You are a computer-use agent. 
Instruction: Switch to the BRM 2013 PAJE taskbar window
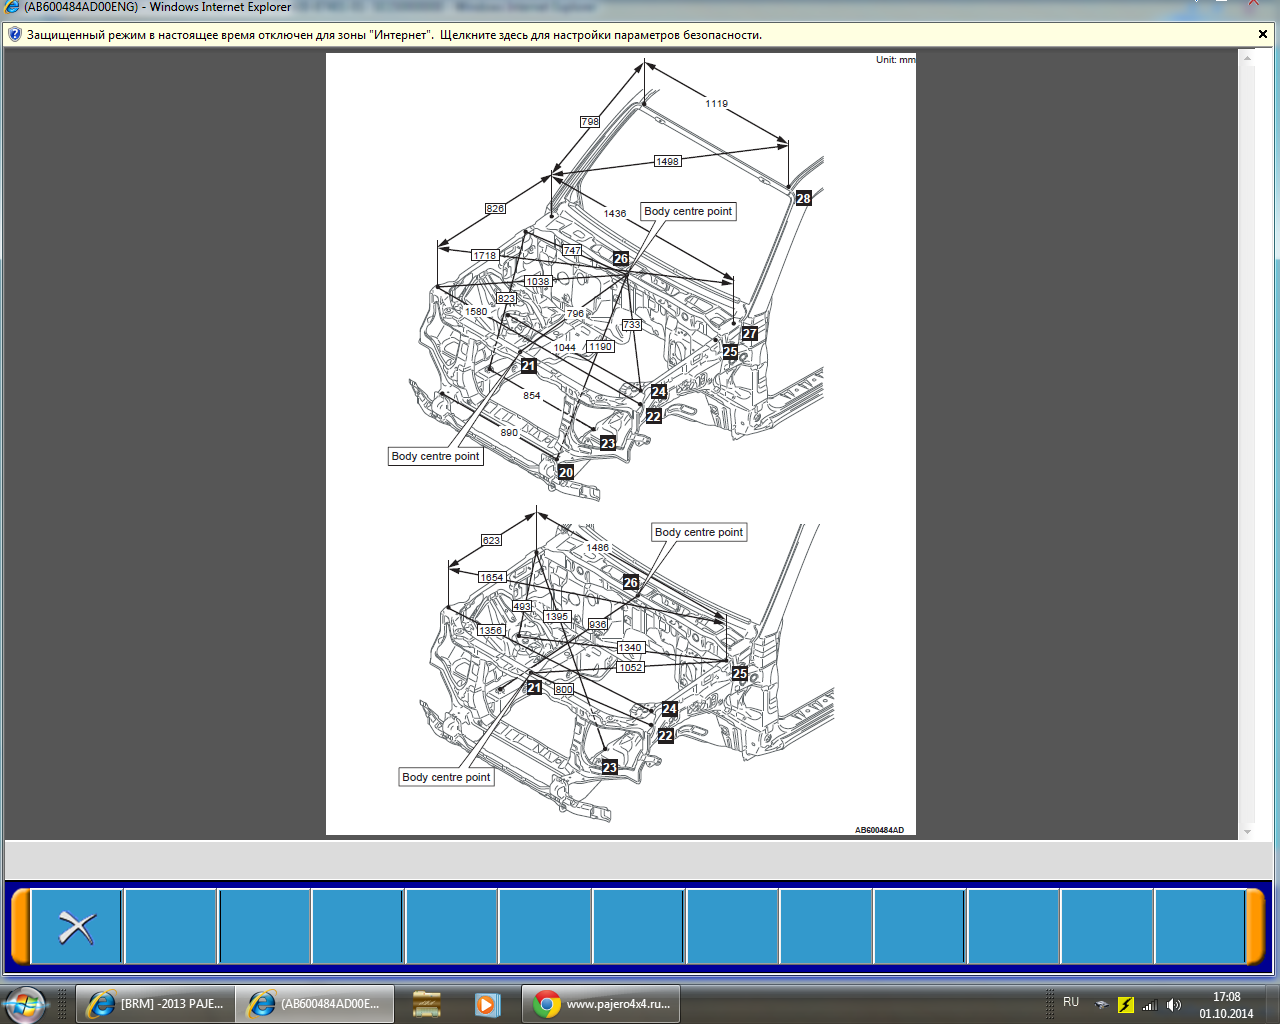tap(155, 1004)
